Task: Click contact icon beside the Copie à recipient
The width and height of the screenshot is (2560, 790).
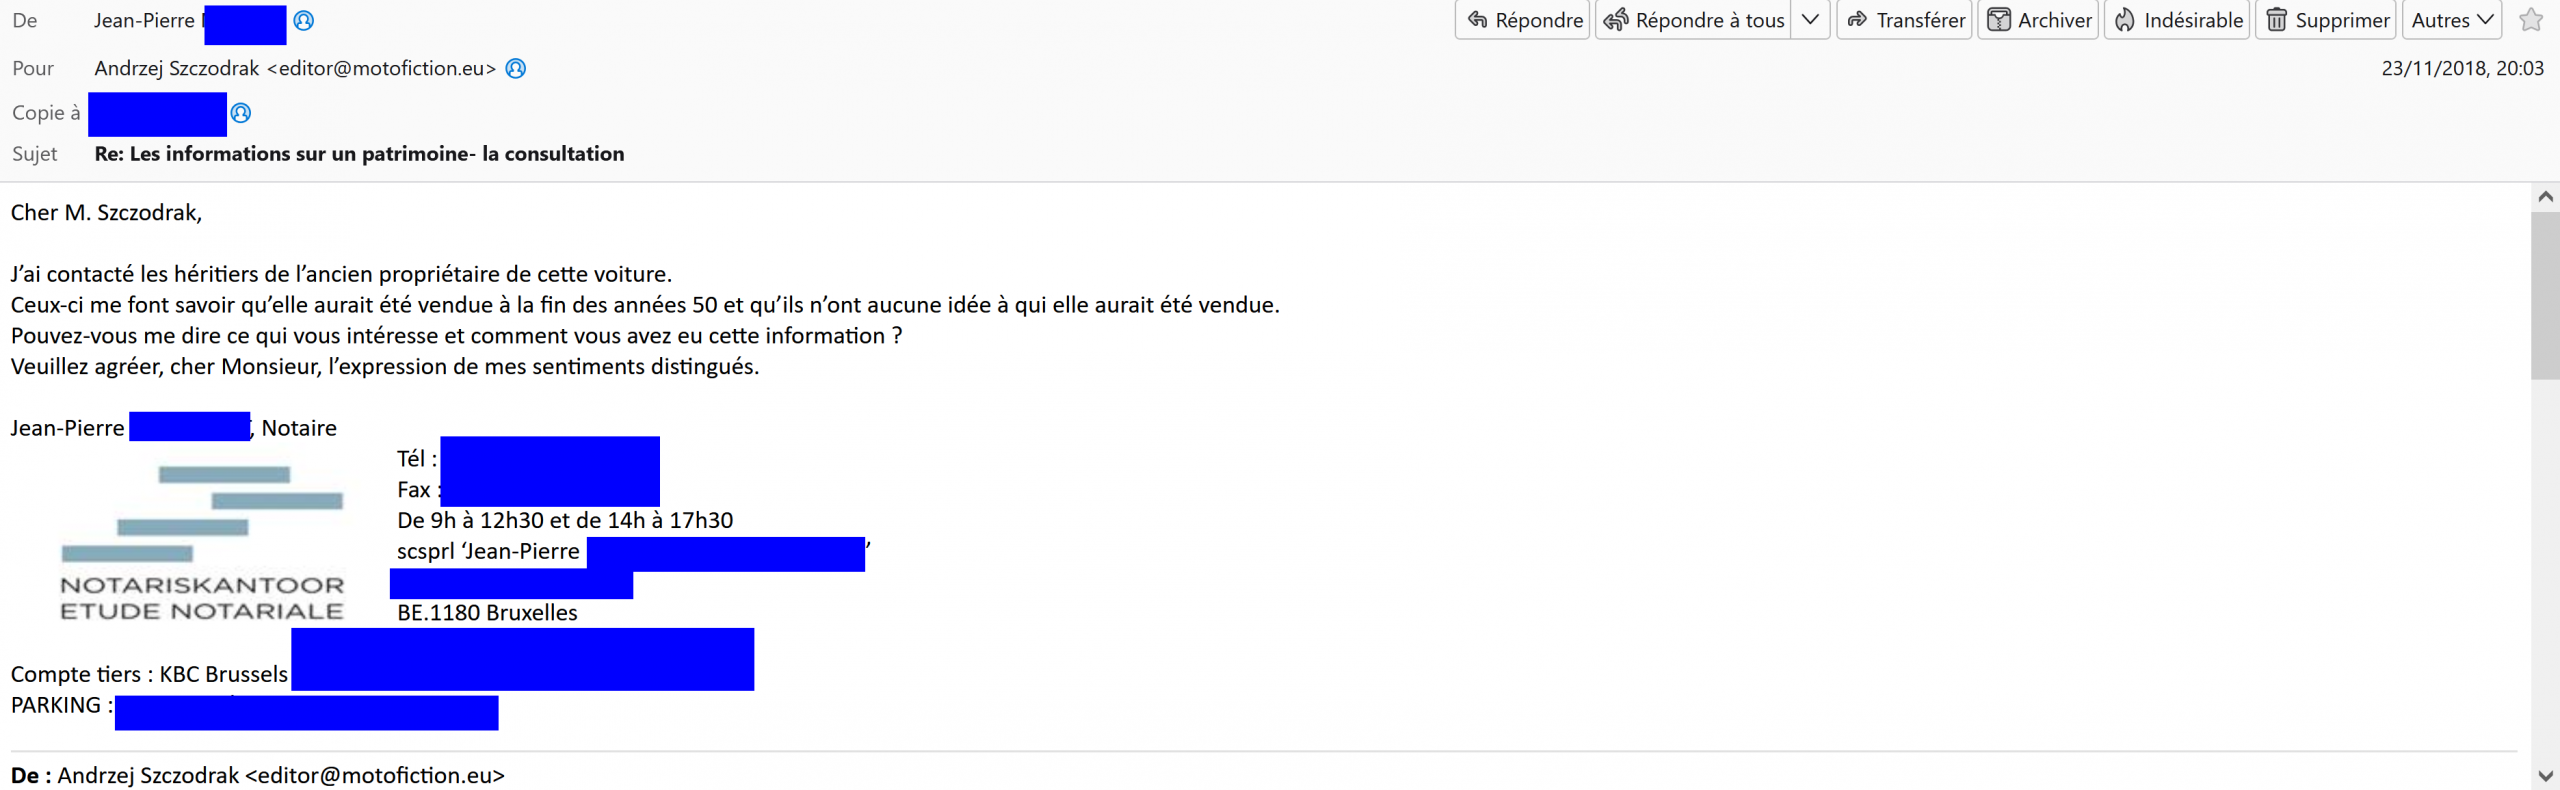Action: 241,113
